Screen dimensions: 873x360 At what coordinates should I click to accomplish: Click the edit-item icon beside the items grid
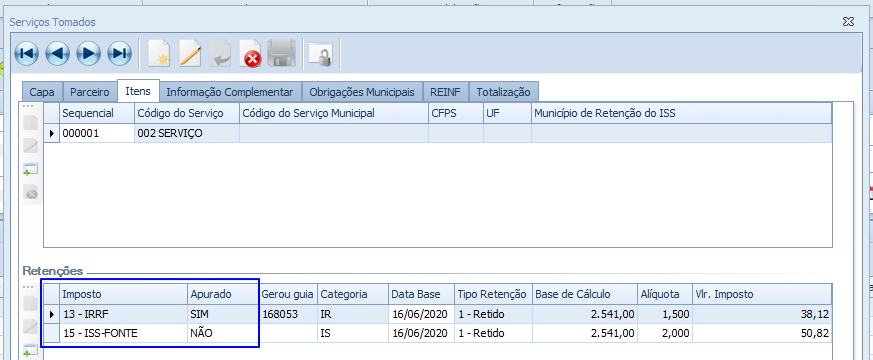pyautogui.click(x=31, y=145)
